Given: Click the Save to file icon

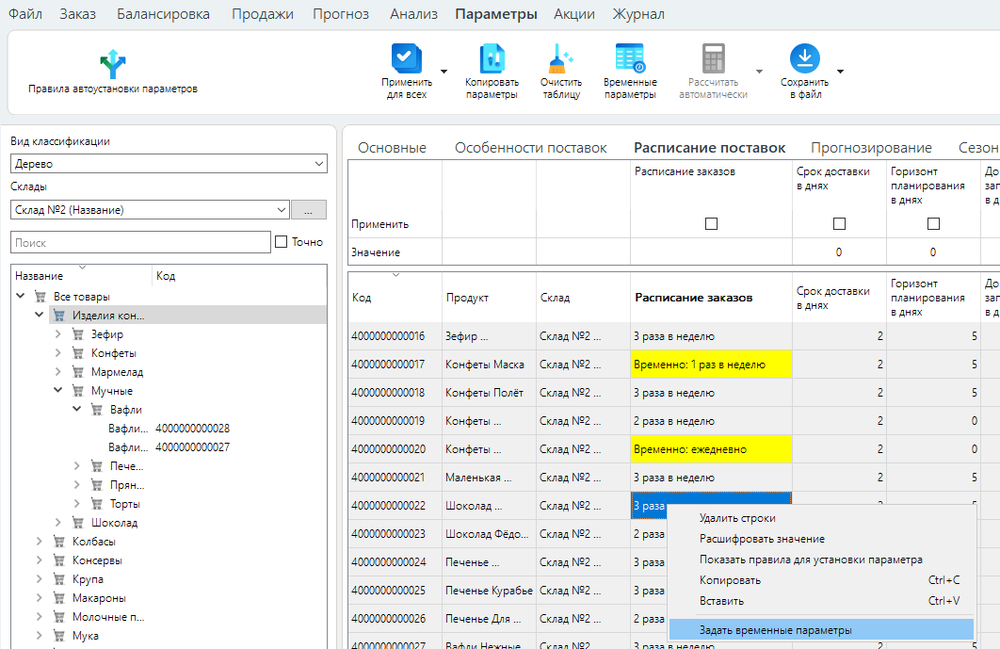Looking at the screenshot, I should coord(804,58).
